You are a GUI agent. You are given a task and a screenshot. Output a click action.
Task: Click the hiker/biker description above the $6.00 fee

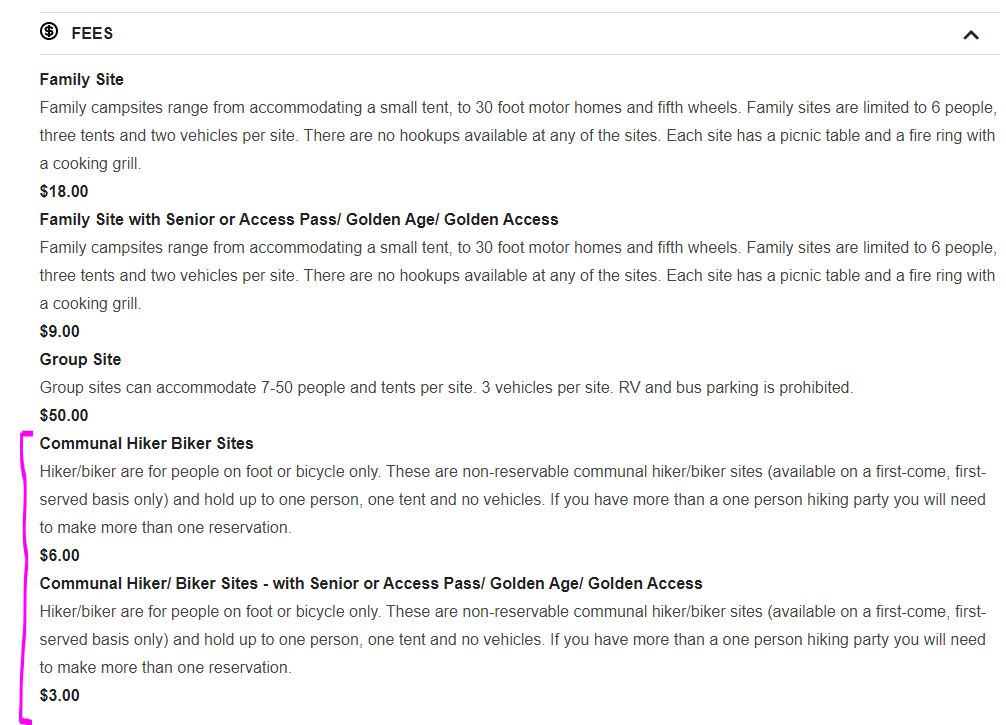pos(513,499)
